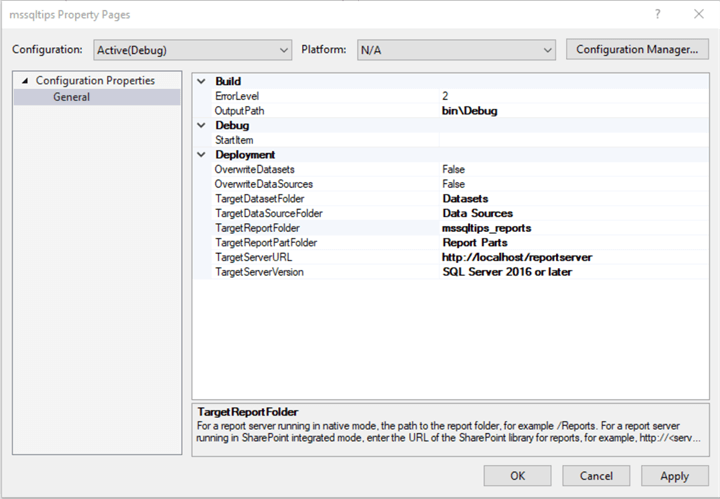Select the TargetServerVersion property name
Viewport: 720px width, 499px height.
[259, 272]
